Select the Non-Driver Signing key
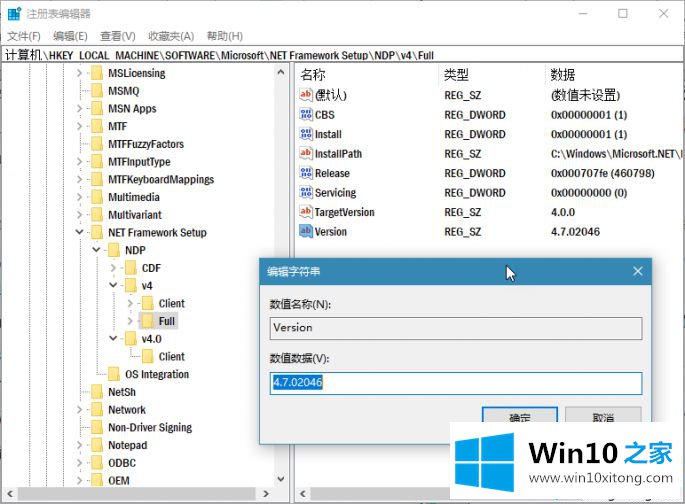This screenshot has height=504, width=685. tap(150, 428)
